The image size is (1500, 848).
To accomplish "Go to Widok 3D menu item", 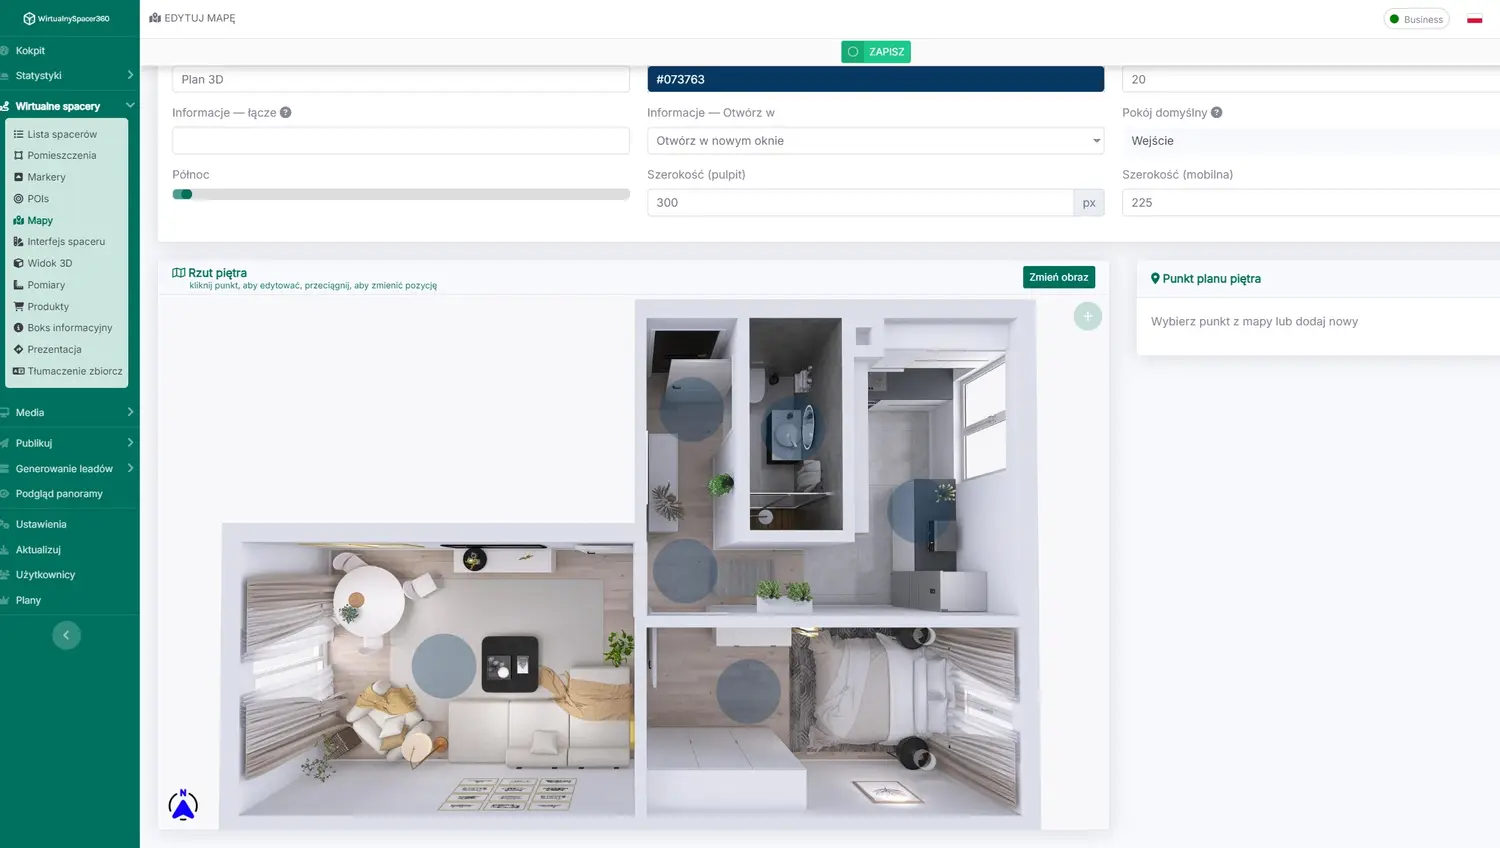I will [x=49, y=264].
